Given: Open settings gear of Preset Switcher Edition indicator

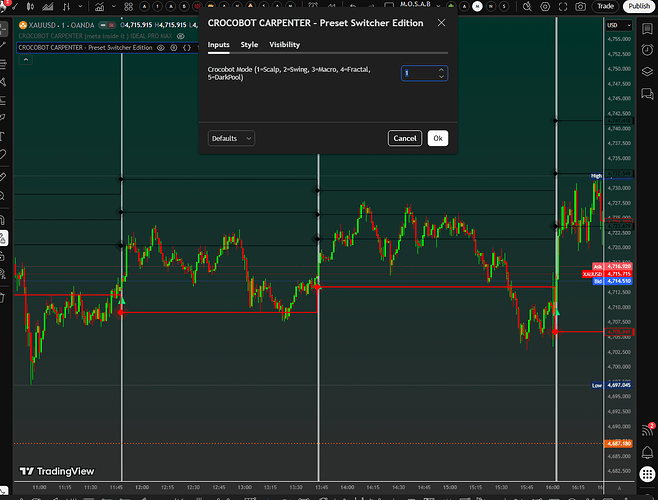Looking at the screenshot, I should point(174,48).
